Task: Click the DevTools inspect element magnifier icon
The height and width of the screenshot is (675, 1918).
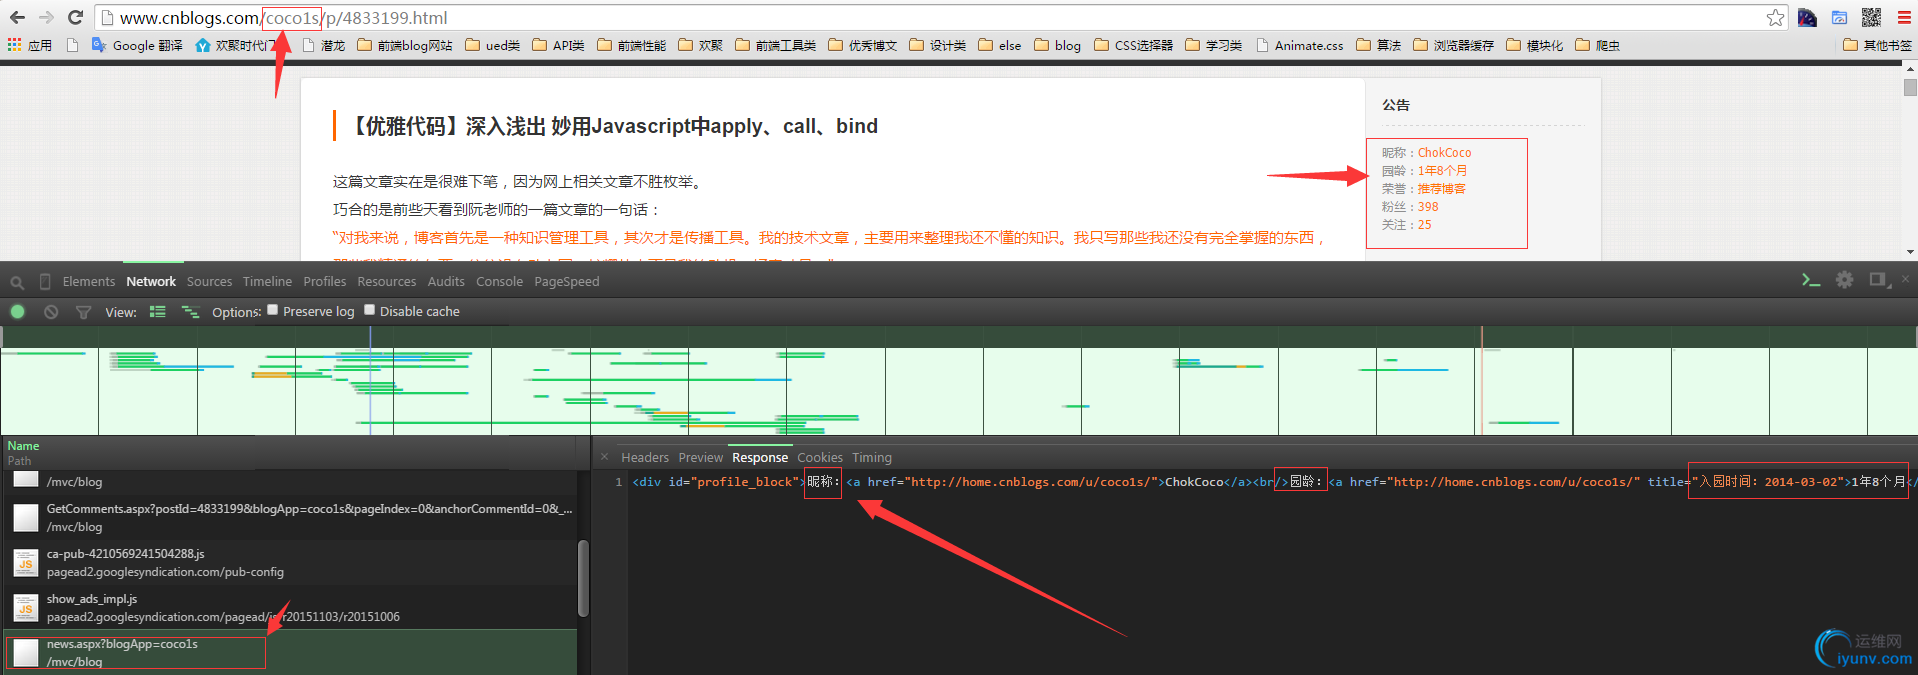Action: pos(17,282)
